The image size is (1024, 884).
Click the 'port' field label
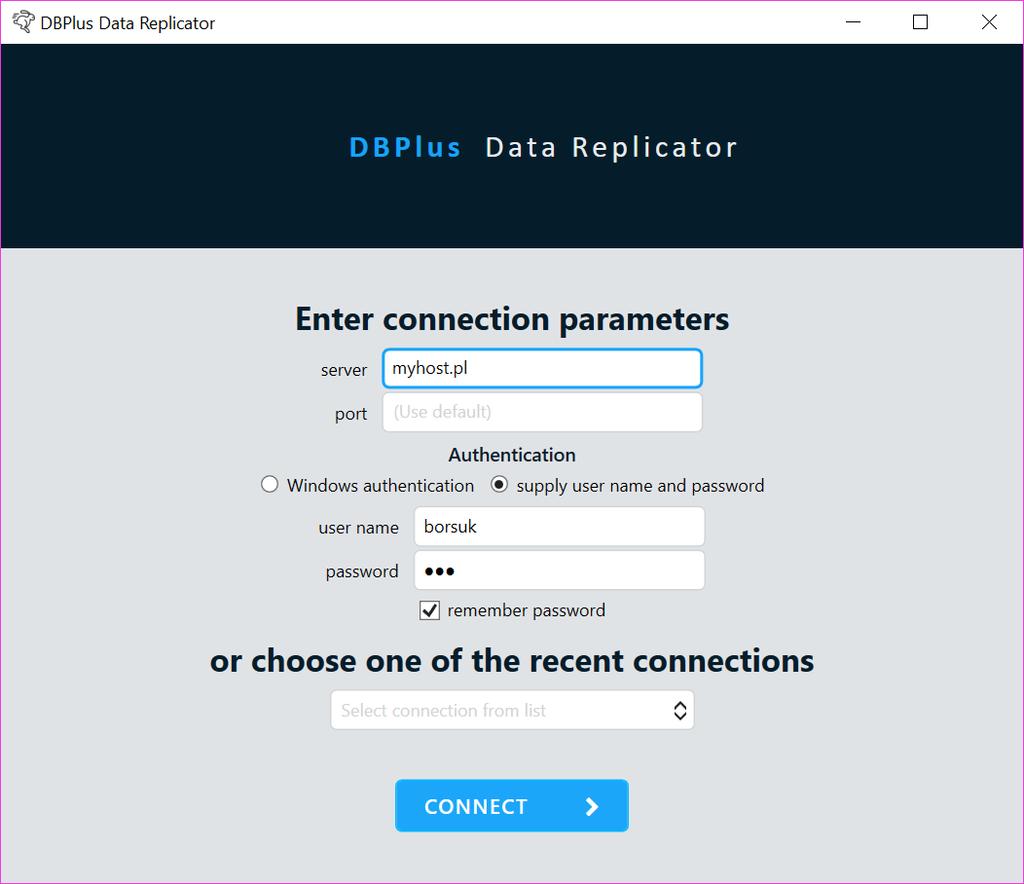click(351, 414)
